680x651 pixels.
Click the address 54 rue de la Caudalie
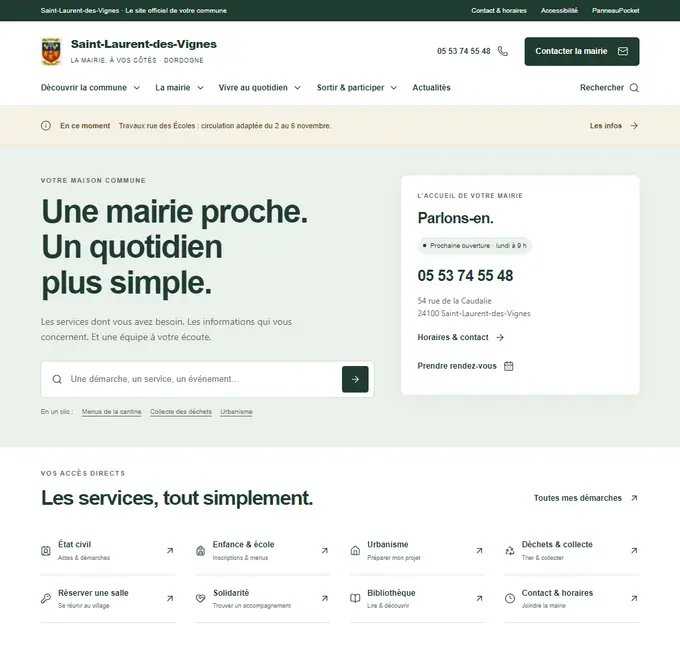(x=454, y=301)
